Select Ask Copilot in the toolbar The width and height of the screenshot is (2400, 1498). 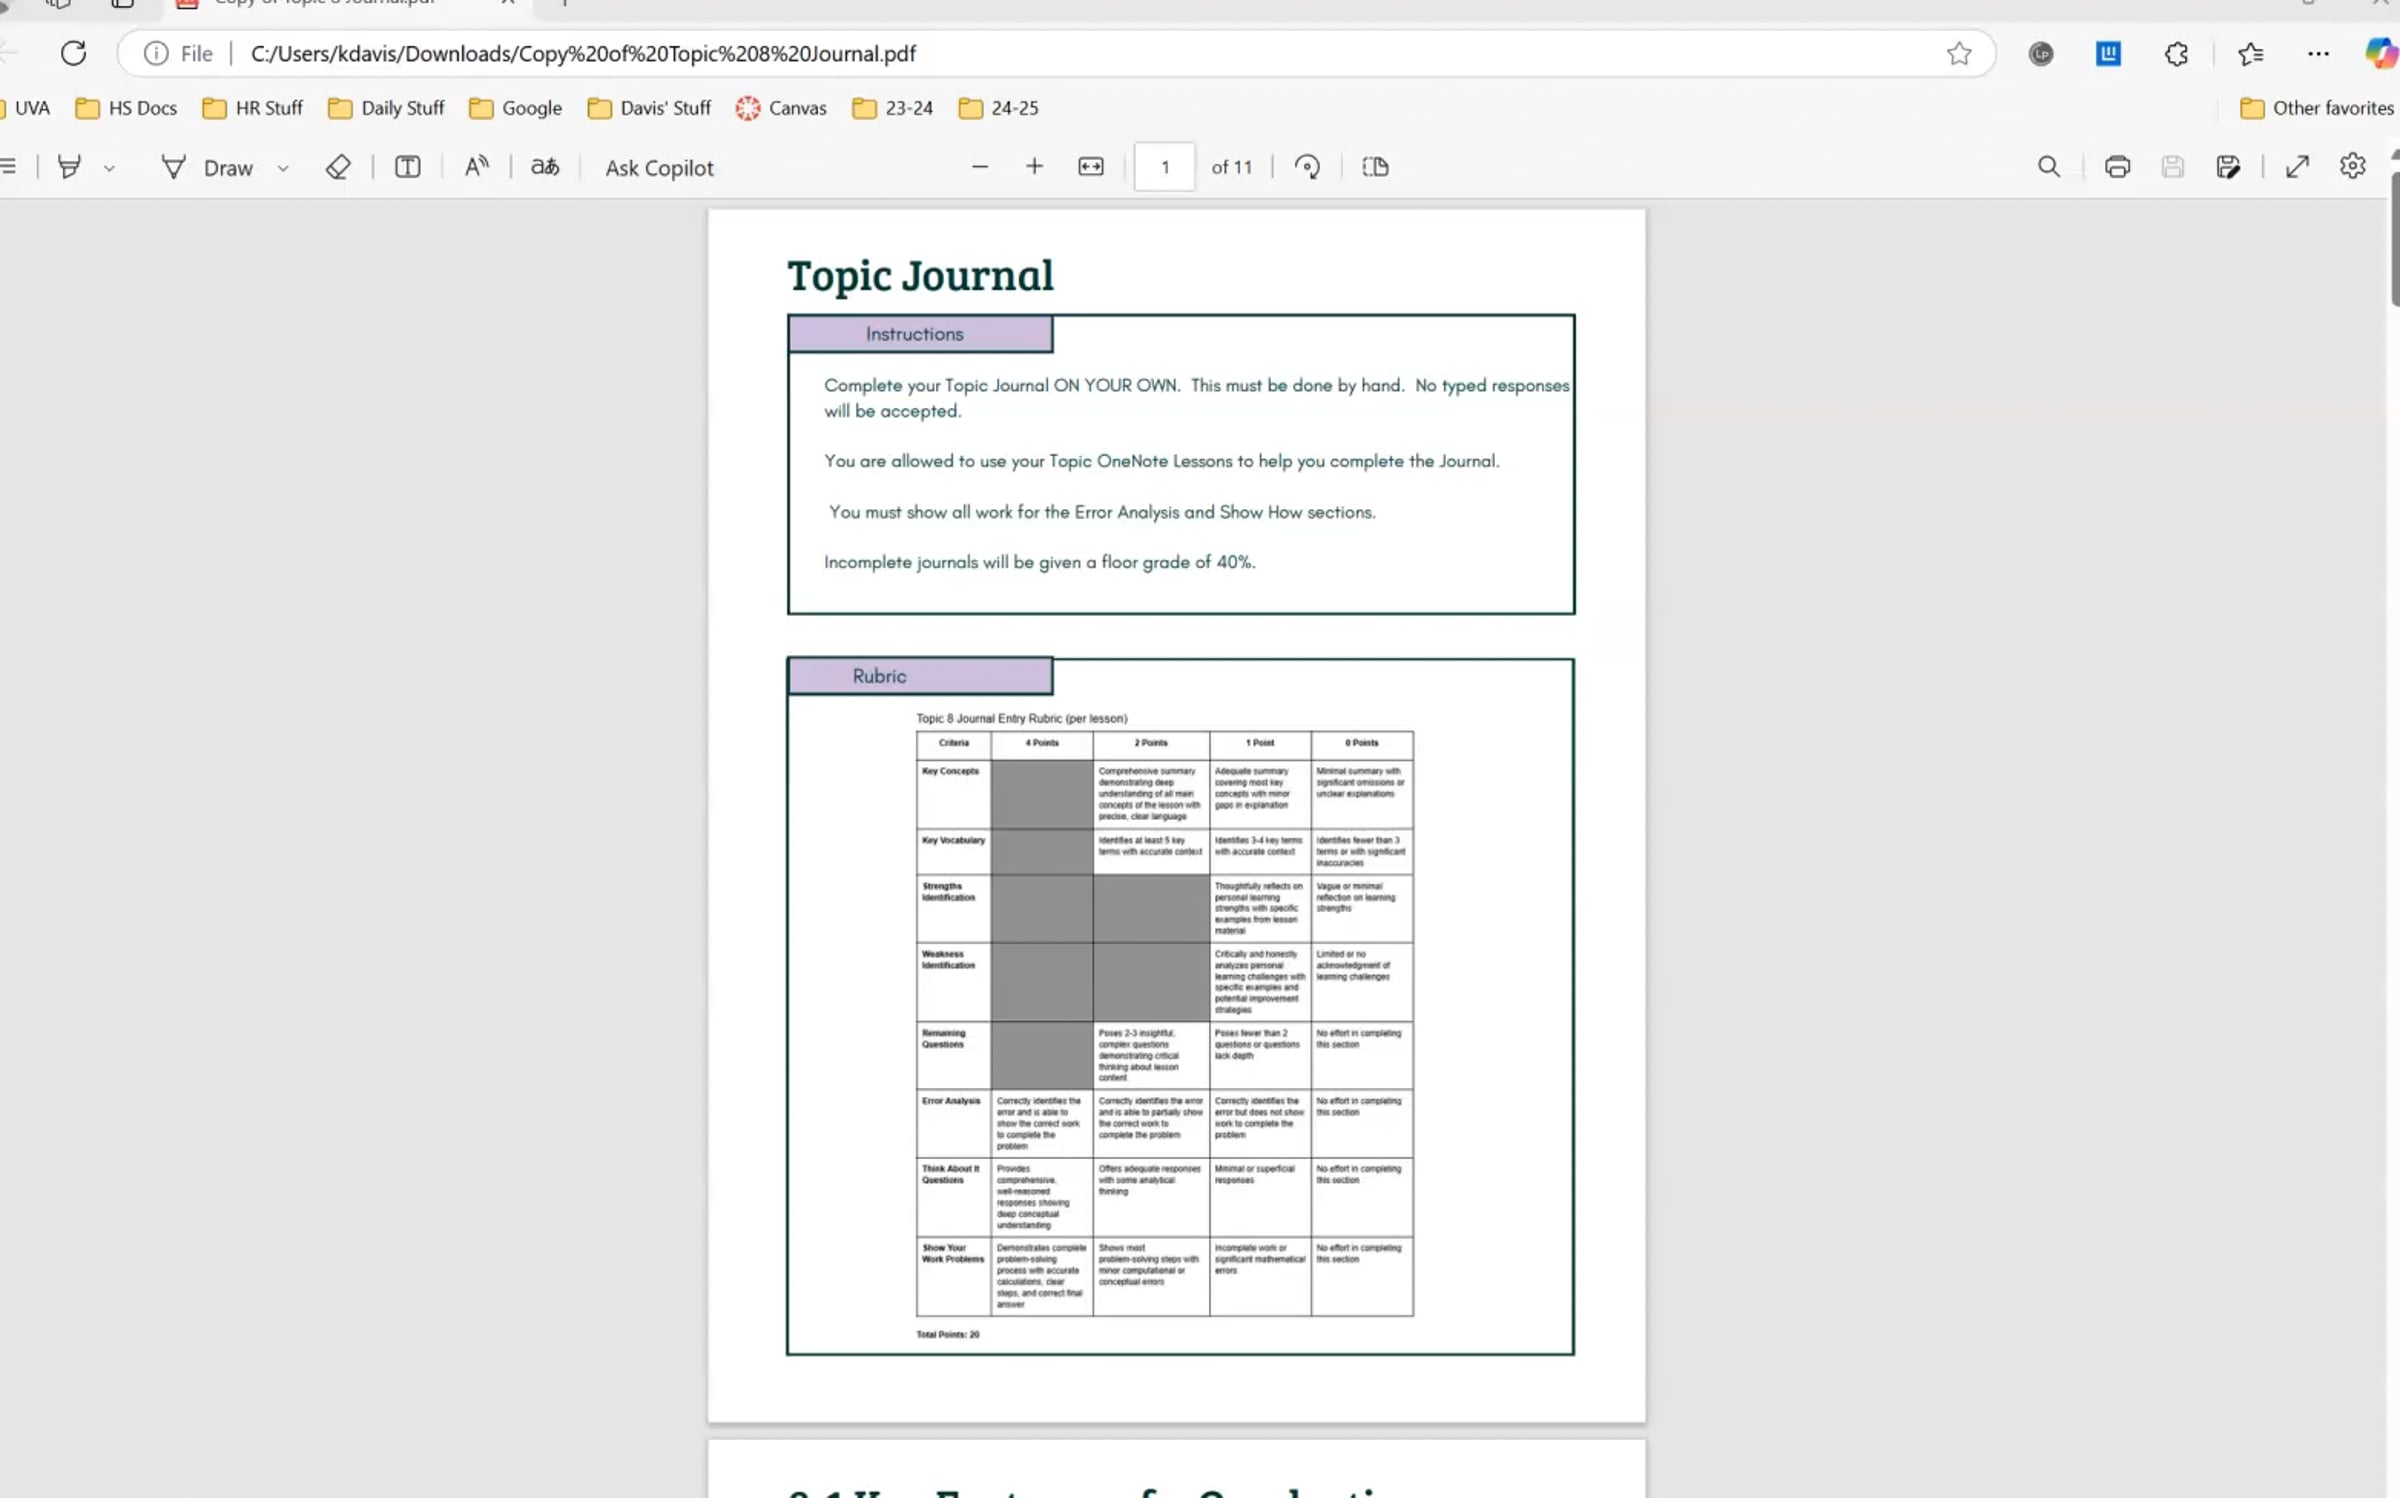pyautogui.click(x=658, y=167)
